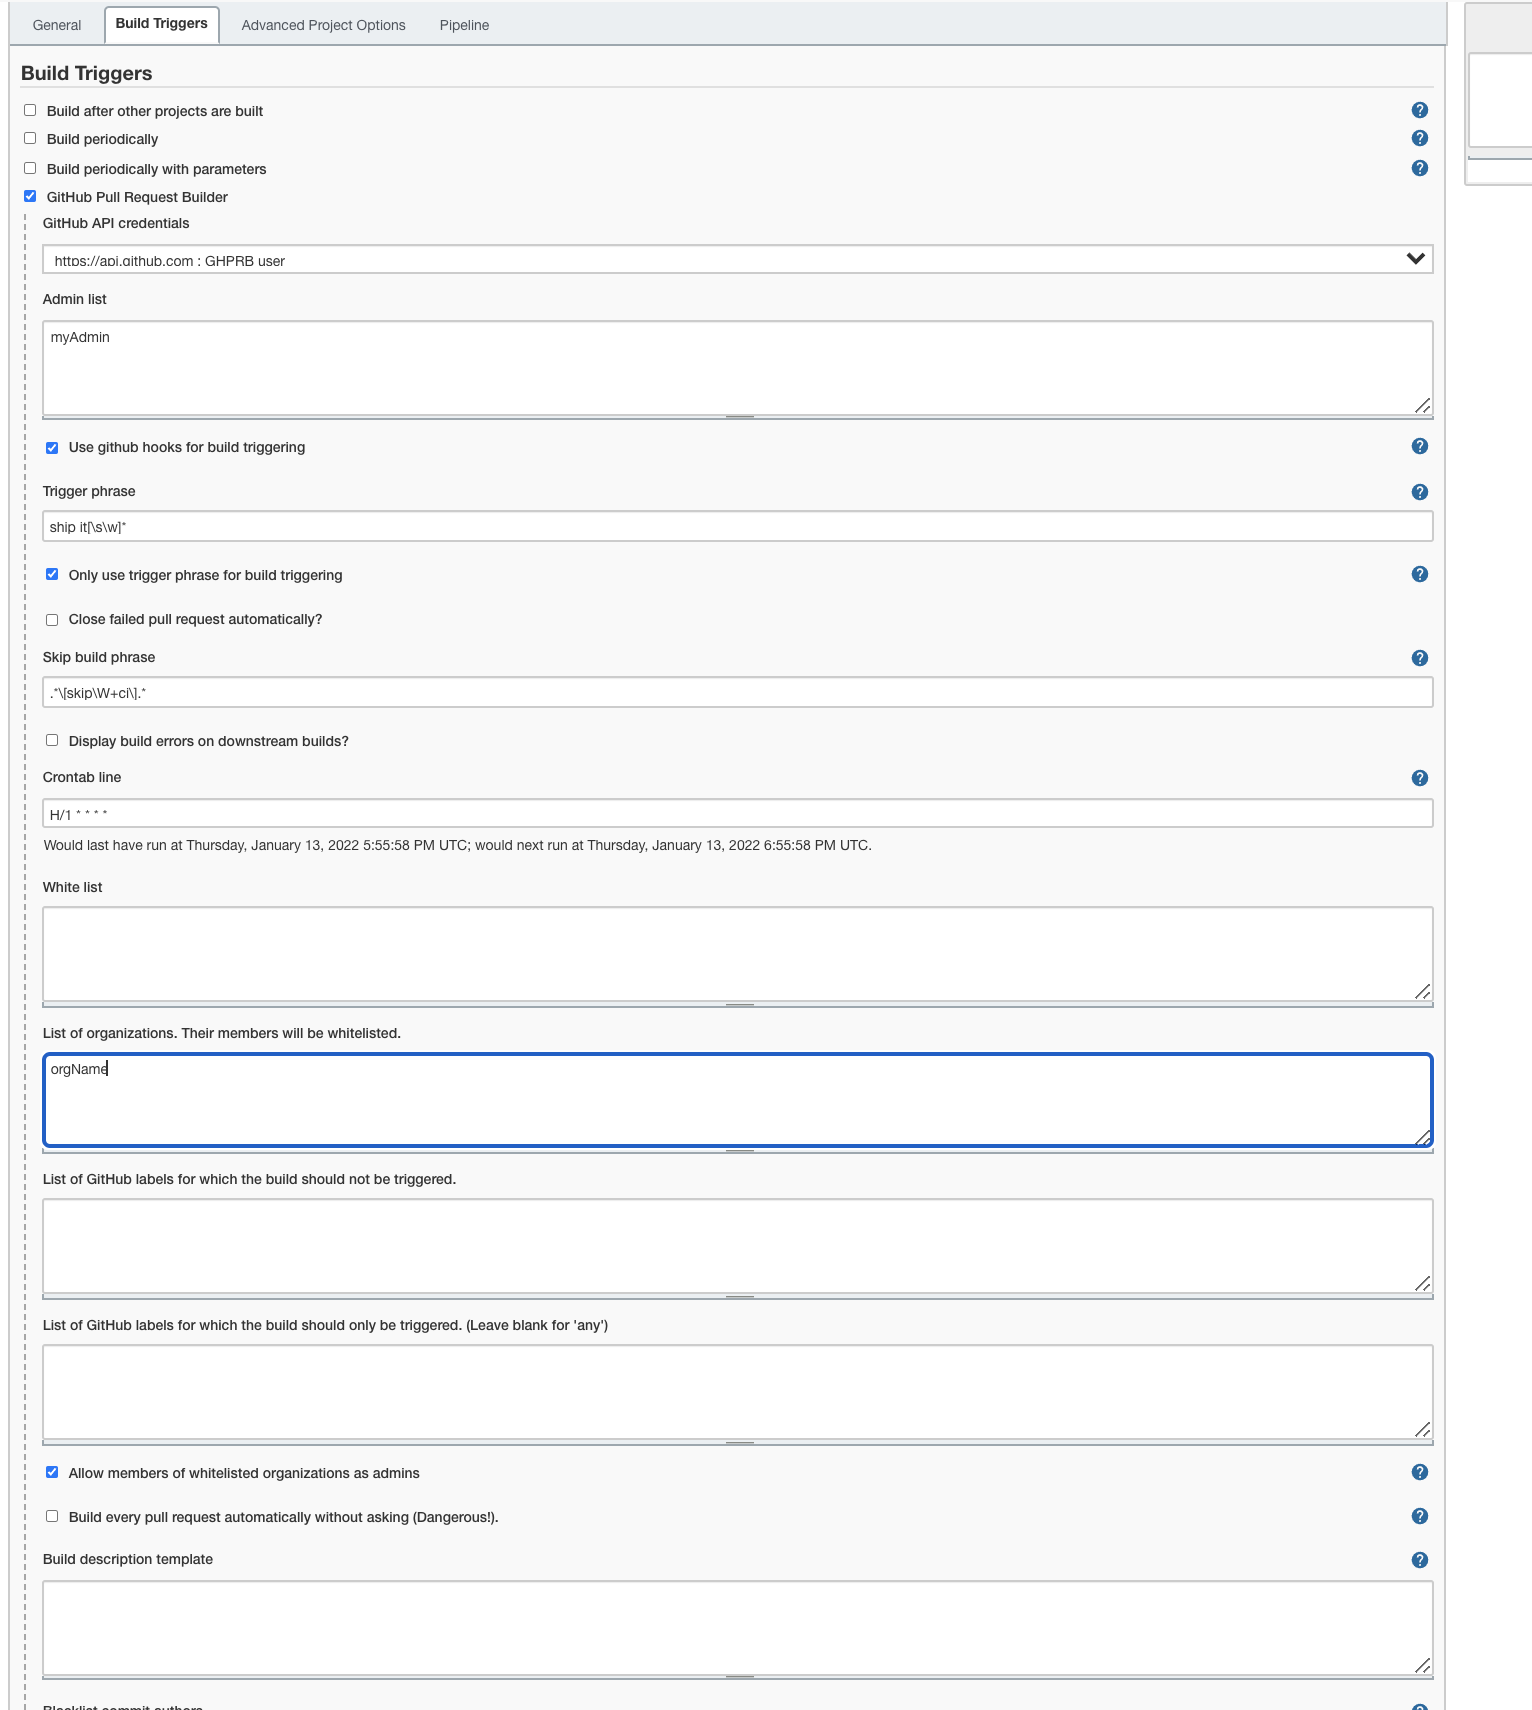Open the Crontab line help icon
Viewport: 1532px width, 1710px height.
[x=1419, y=778]
